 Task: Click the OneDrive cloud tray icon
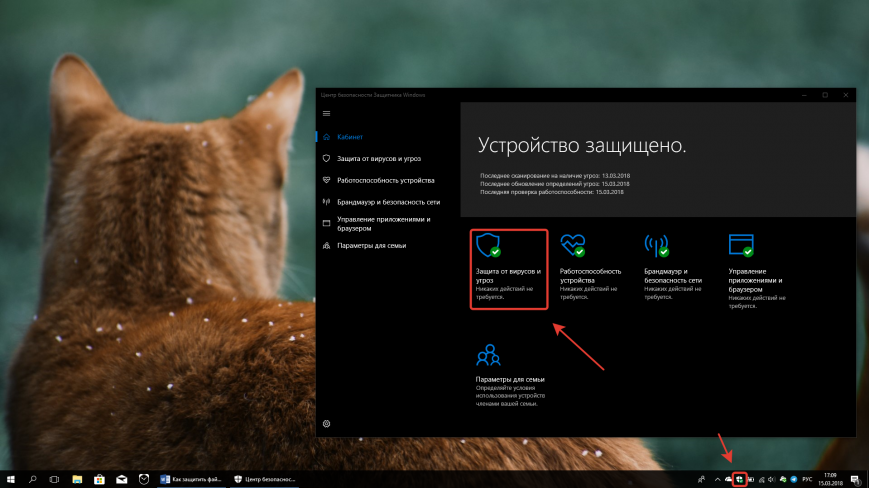tap(728, 479)
